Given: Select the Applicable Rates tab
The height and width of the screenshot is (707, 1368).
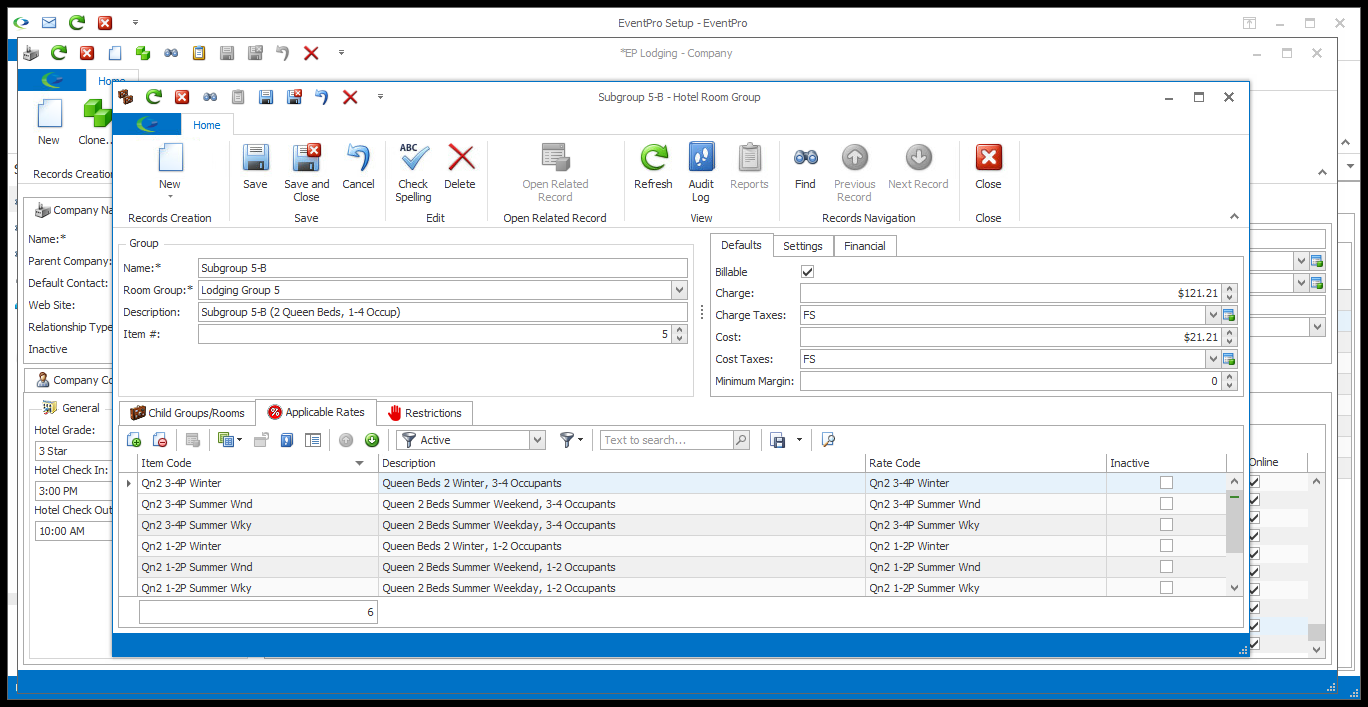Looking at the screenshot, I should [x=316, y=412].
